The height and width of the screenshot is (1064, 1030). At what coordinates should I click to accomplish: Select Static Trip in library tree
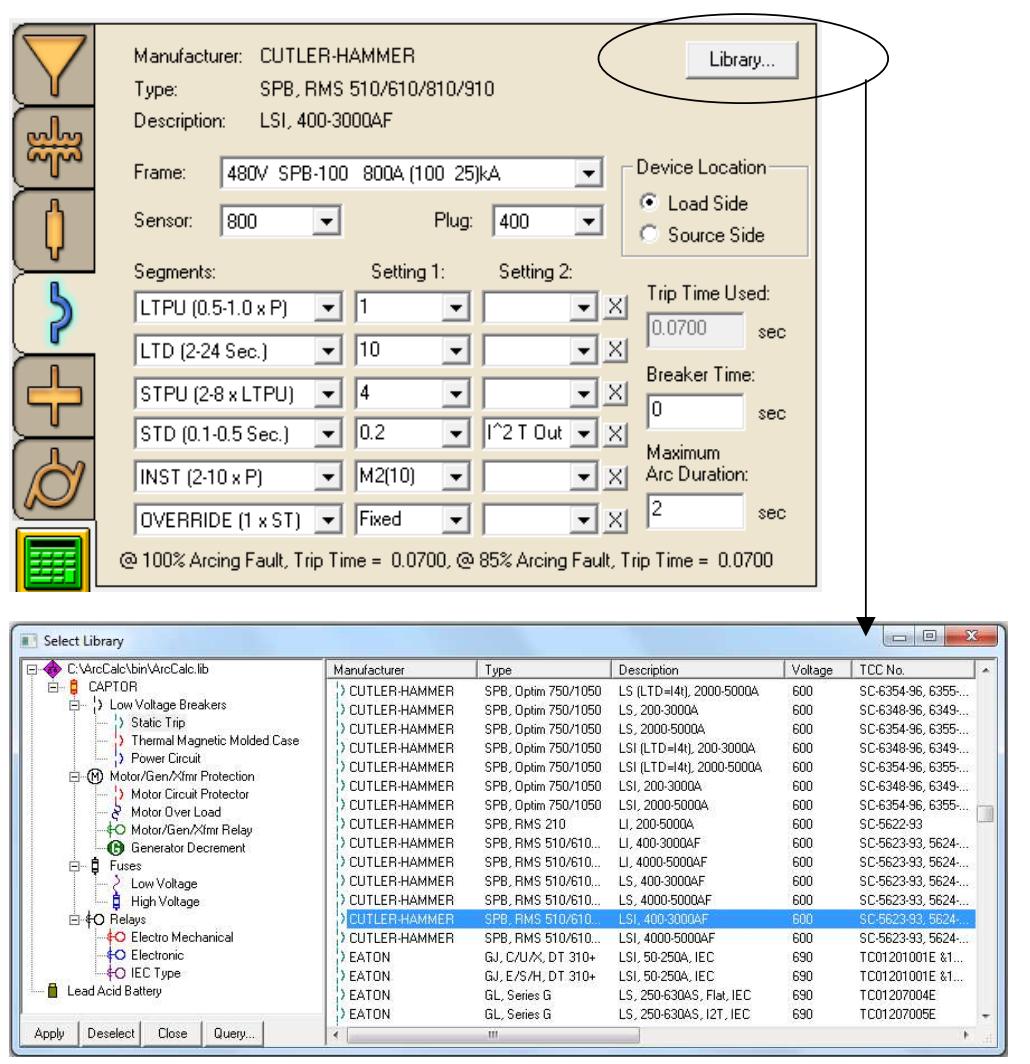pyautogui.click(x=157, y=723)
